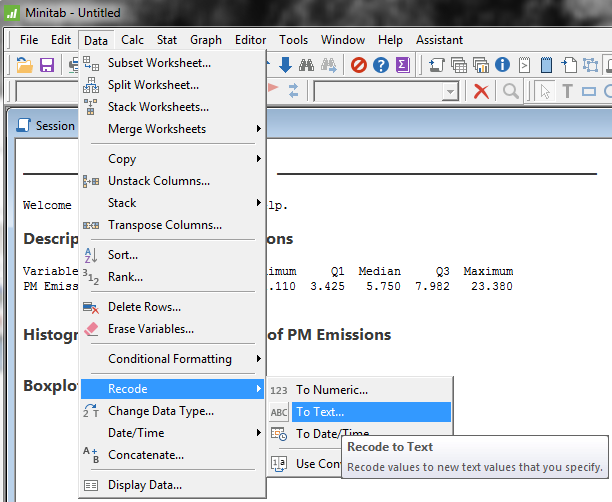Choose Rank from the Data menu

click(172, 277)
